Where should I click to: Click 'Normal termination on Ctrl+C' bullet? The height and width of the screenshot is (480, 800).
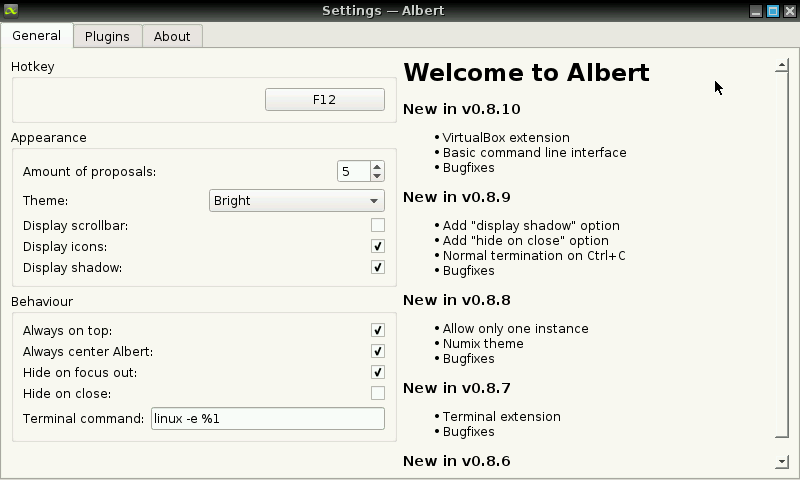(534, 256)
